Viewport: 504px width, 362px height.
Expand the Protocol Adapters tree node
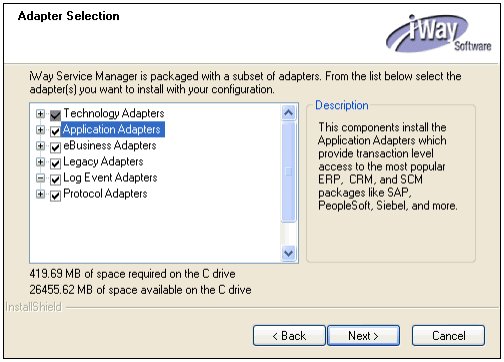[x=40, y=194]
